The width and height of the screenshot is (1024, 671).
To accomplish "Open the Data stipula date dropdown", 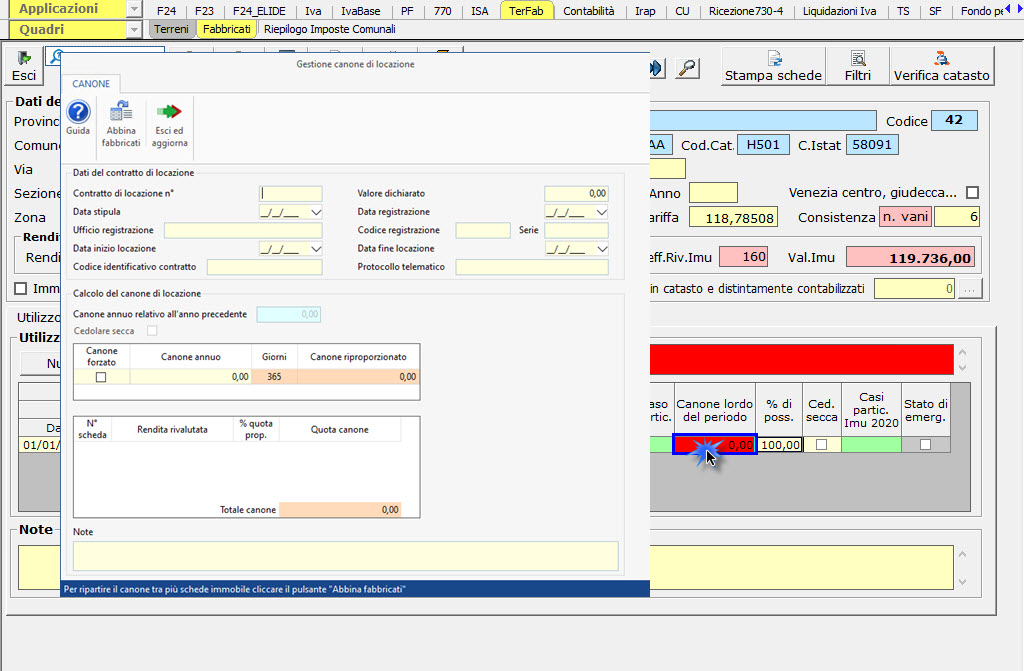I will pyautogui.click(x=316, y=212).
